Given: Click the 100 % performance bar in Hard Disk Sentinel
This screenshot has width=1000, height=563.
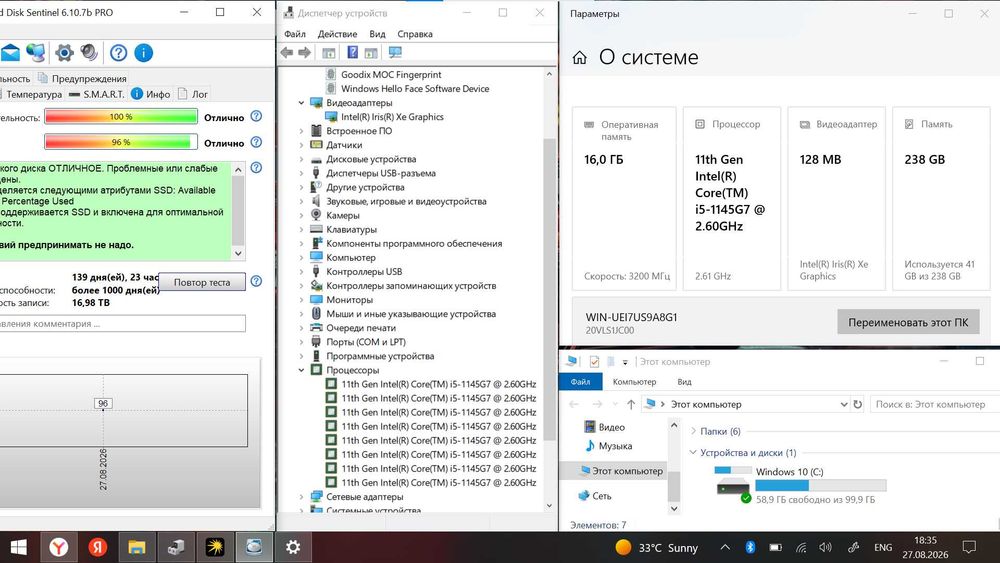Looking at the screenshot, I should coord(121,117).
